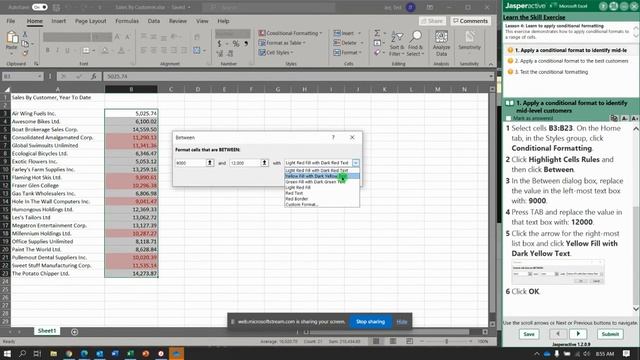Apply Percent Style number format
640x360 pixels.
pos(236,44)
